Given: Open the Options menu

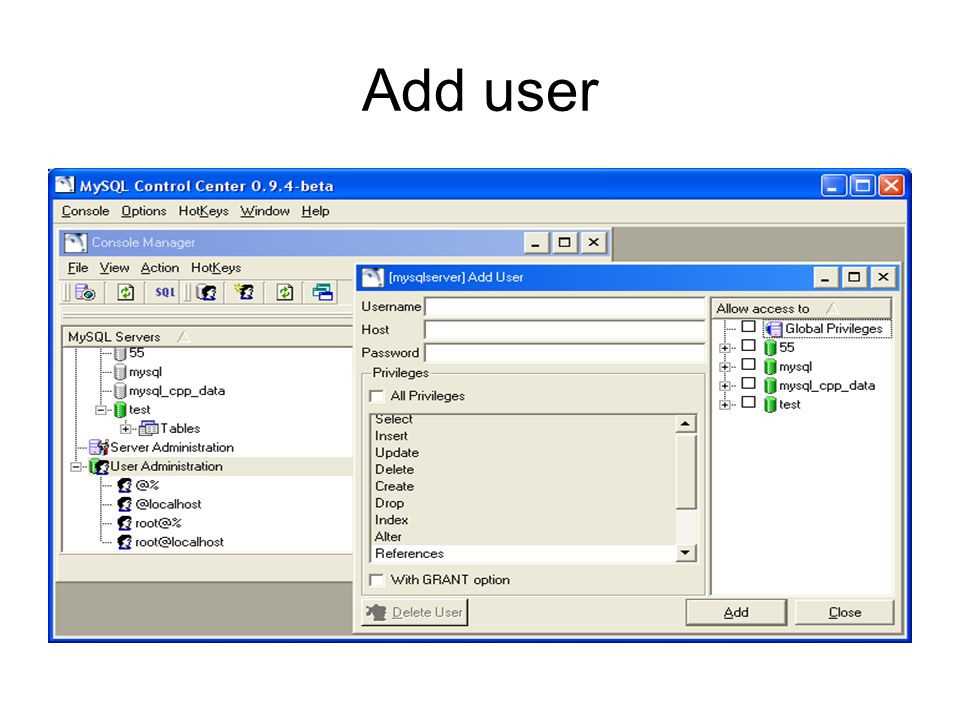Looking at the screenshot, I should coord(143,211).
